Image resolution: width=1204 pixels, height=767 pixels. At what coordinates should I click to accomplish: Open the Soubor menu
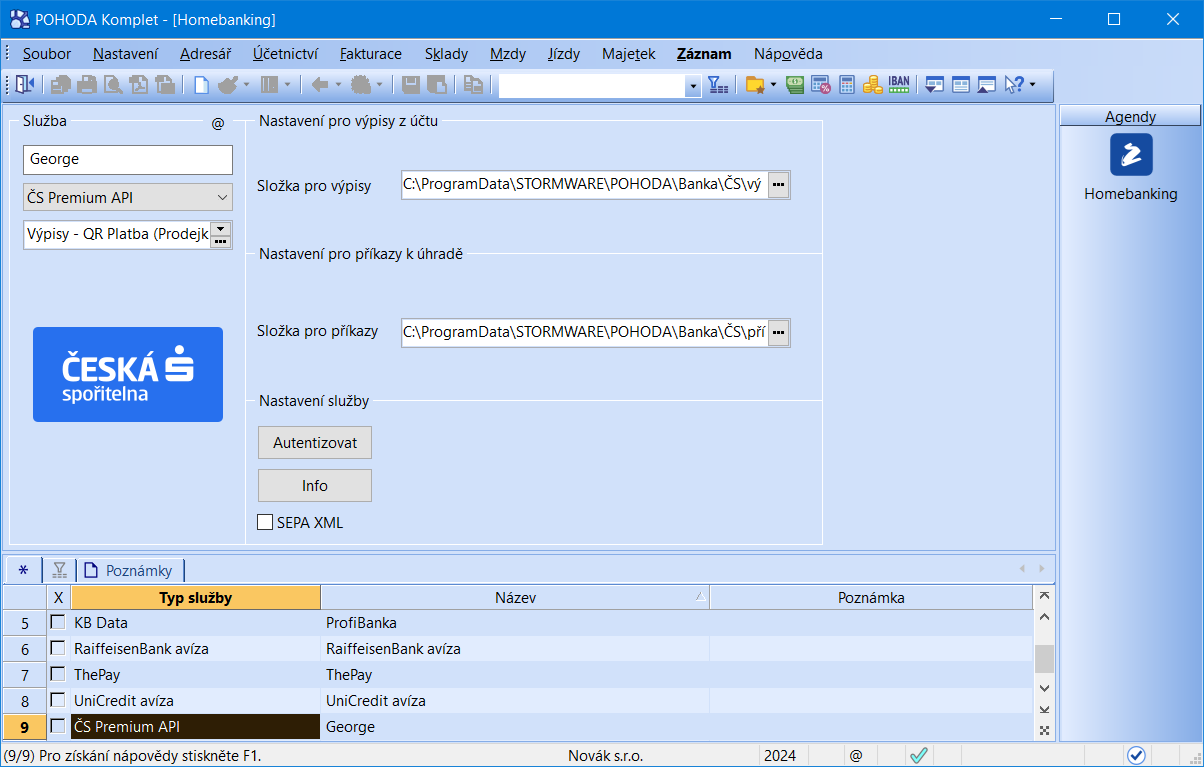tap(46, 54)
